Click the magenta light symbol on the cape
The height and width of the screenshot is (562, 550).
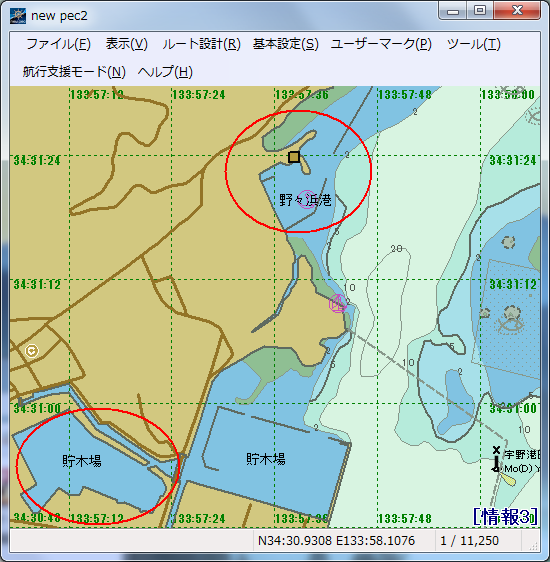click(338, 304)
